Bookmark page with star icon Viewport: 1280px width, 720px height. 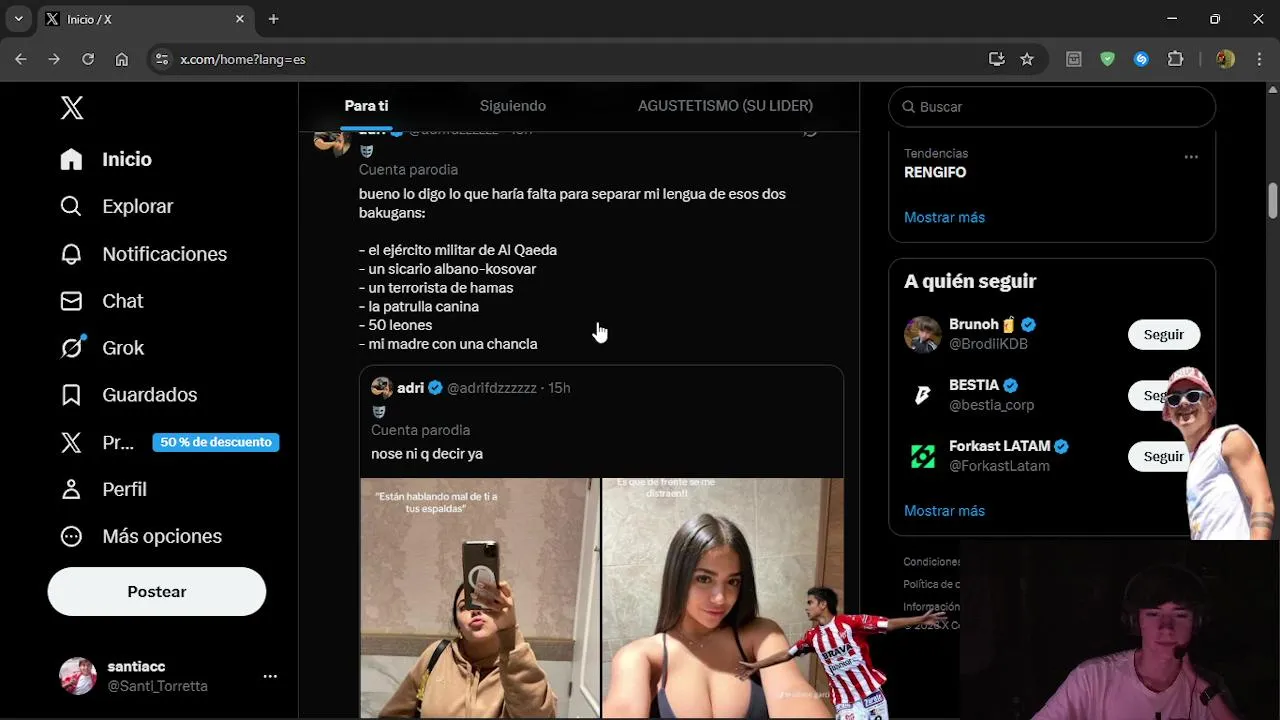click(1027, 59)
